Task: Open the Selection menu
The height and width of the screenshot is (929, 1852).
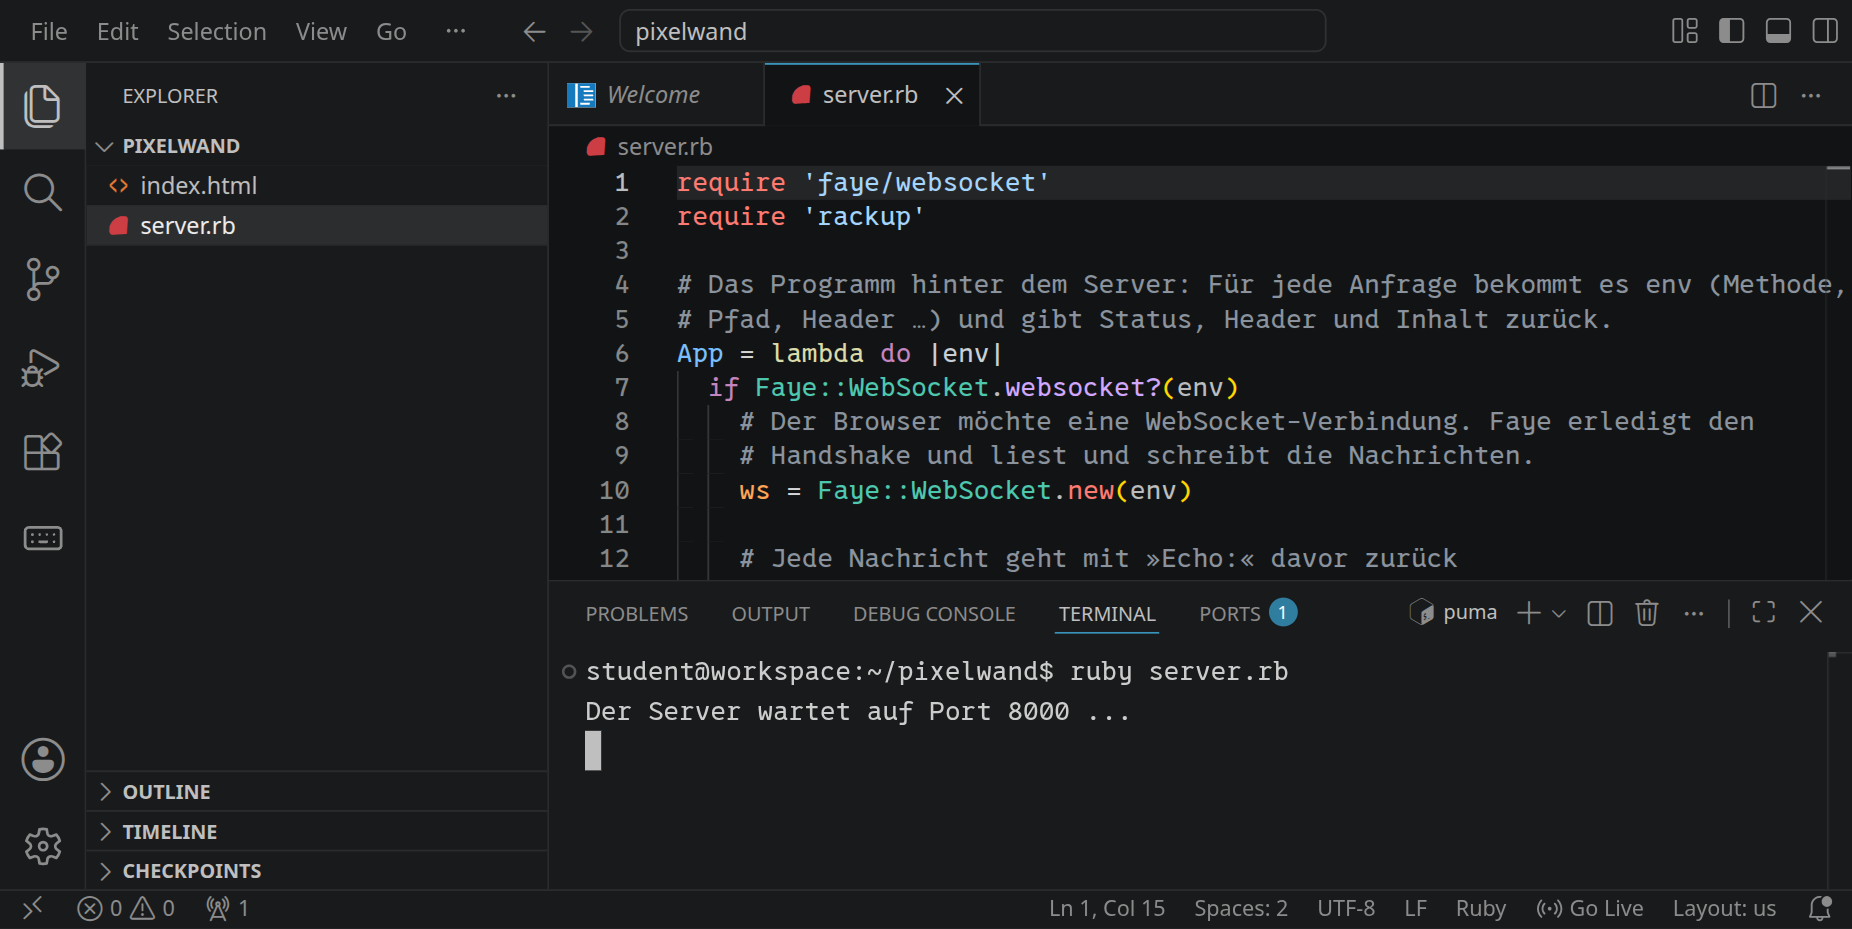Action: (x=217, y=32)
